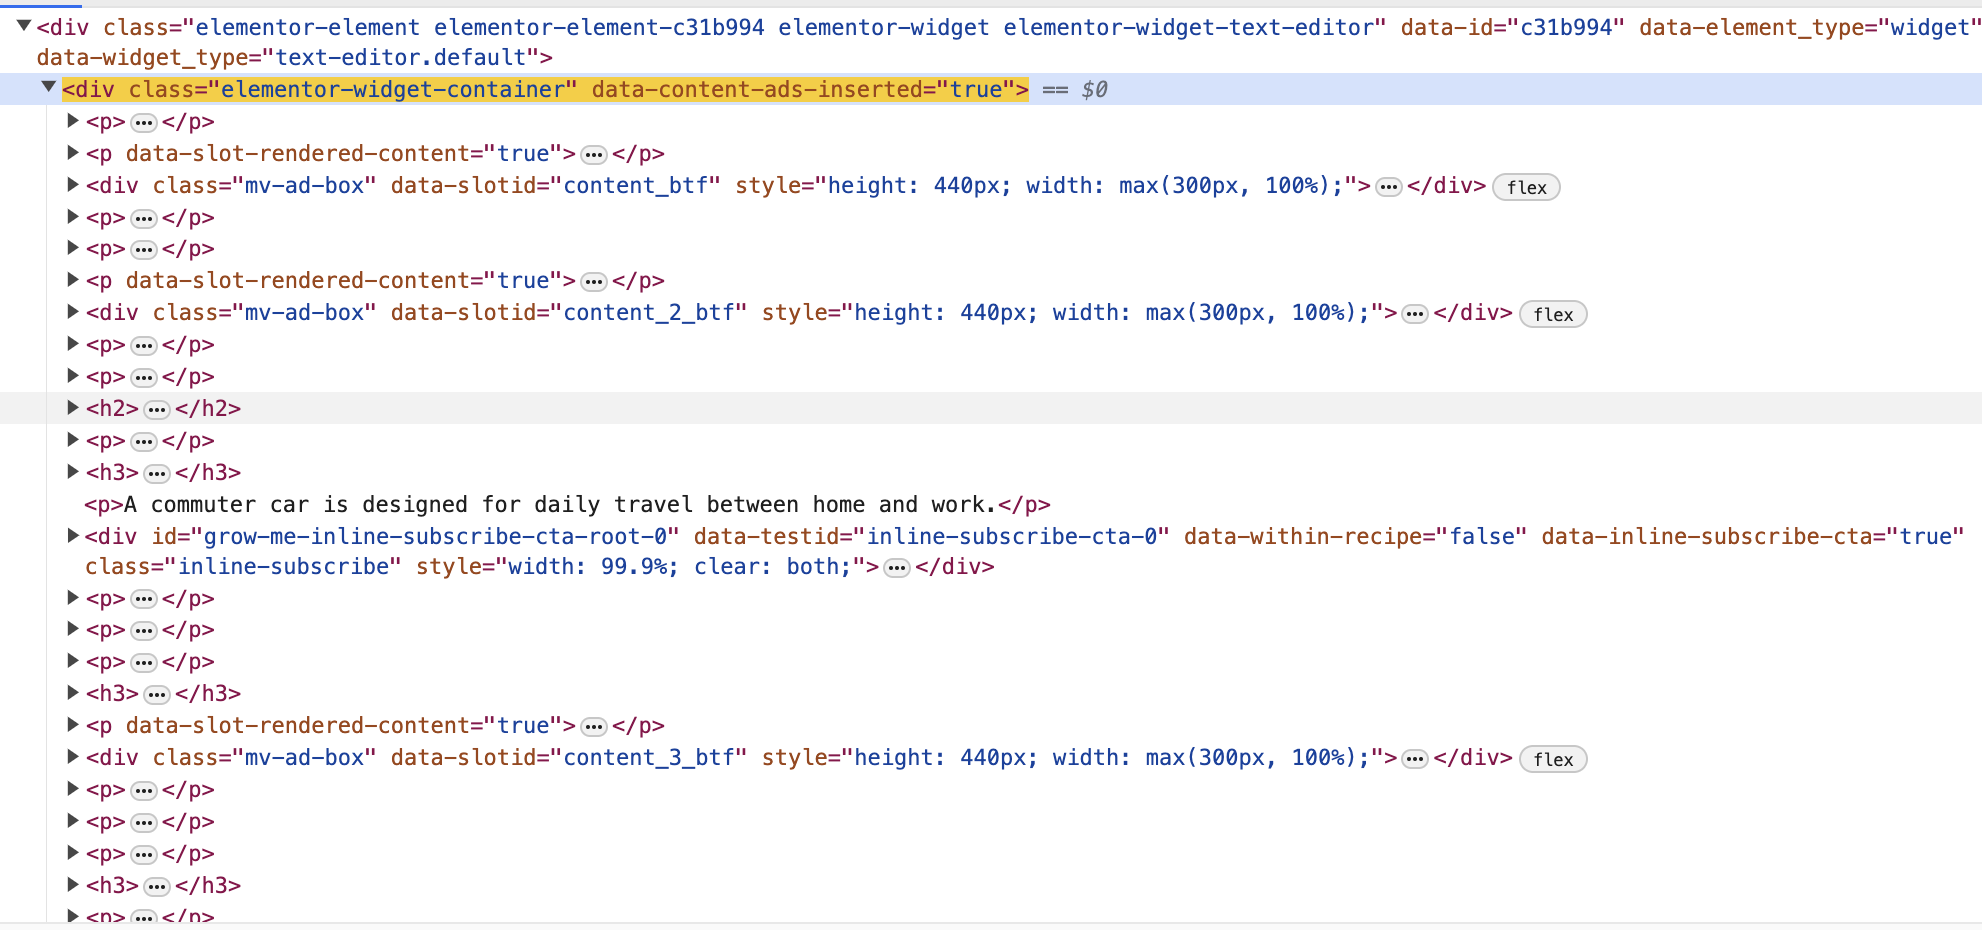This screenshot has height=930, width=1982.
Task: Click ellipsis in the content_3_btf ad box div
Action: coord(1414,759)
